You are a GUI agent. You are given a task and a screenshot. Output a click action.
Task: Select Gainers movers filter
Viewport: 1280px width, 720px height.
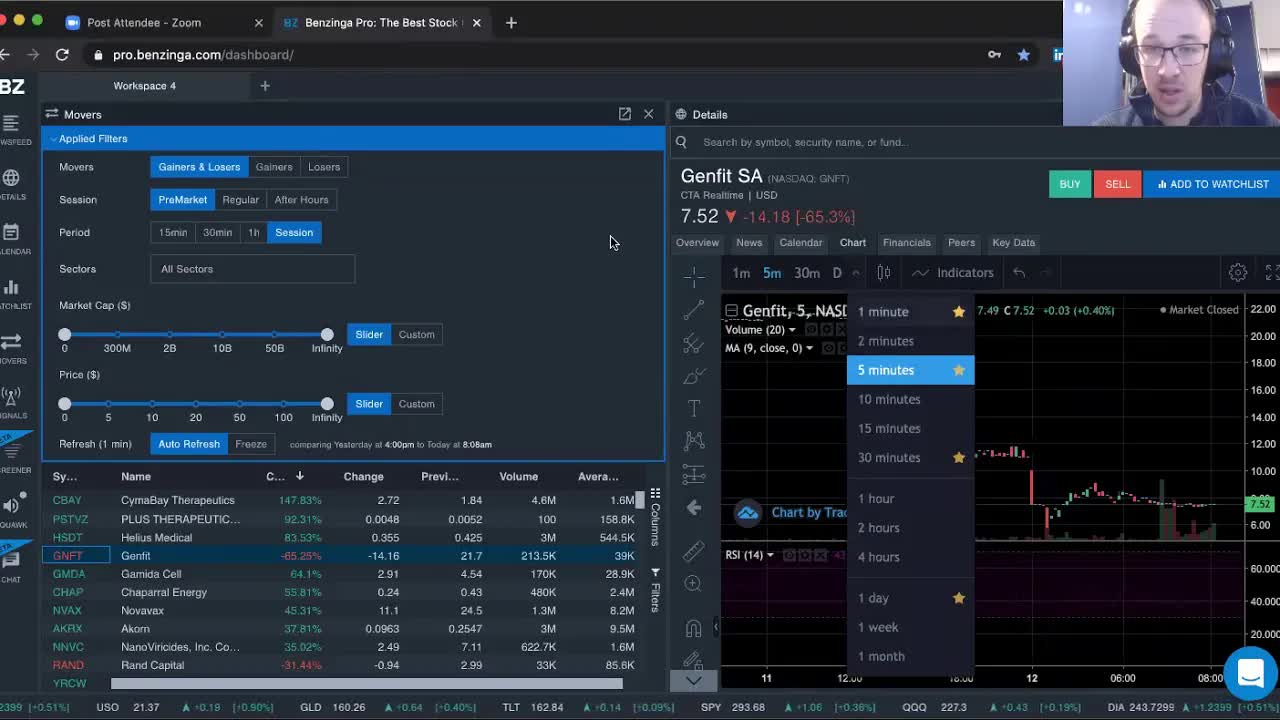pyautogui.click(x=273, y=167)
